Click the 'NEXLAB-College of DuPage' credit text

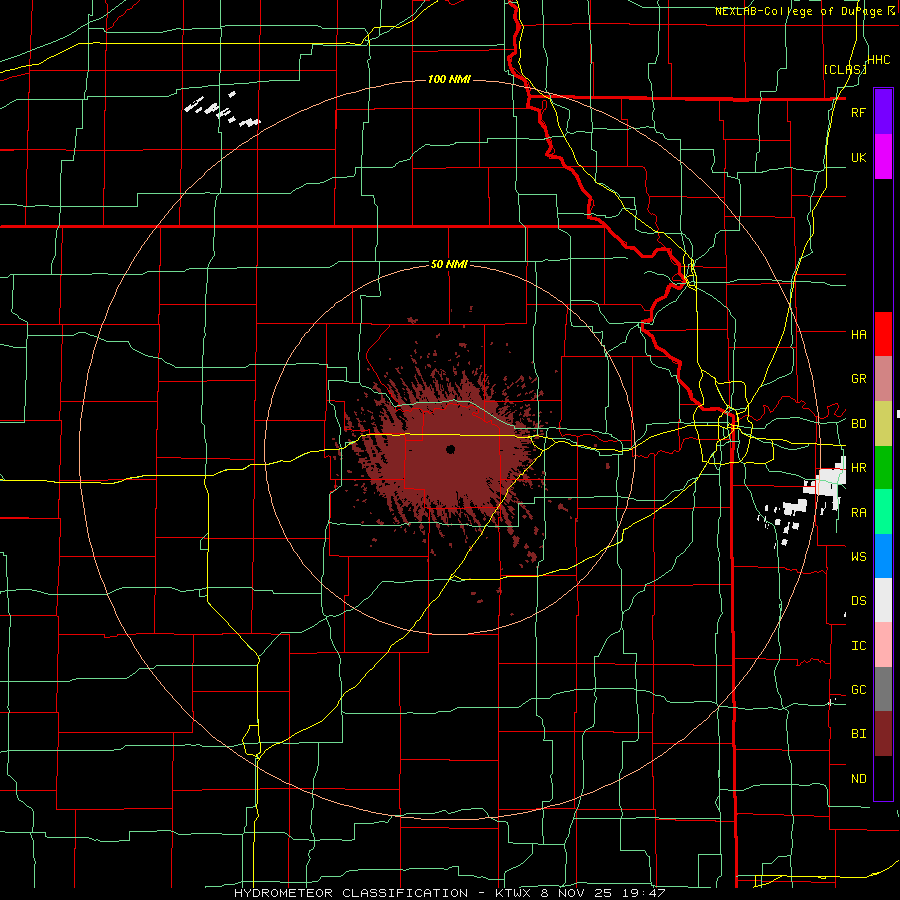[x=798, y=11]
